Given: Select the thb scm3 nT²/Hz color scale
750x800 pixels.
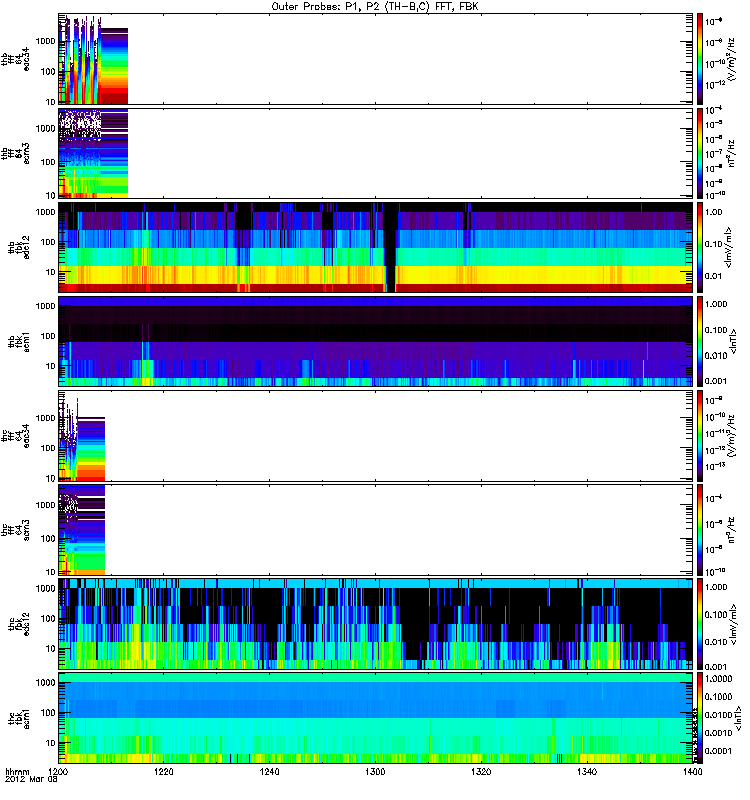Looking at the screenshot, I should click(700, 154).
